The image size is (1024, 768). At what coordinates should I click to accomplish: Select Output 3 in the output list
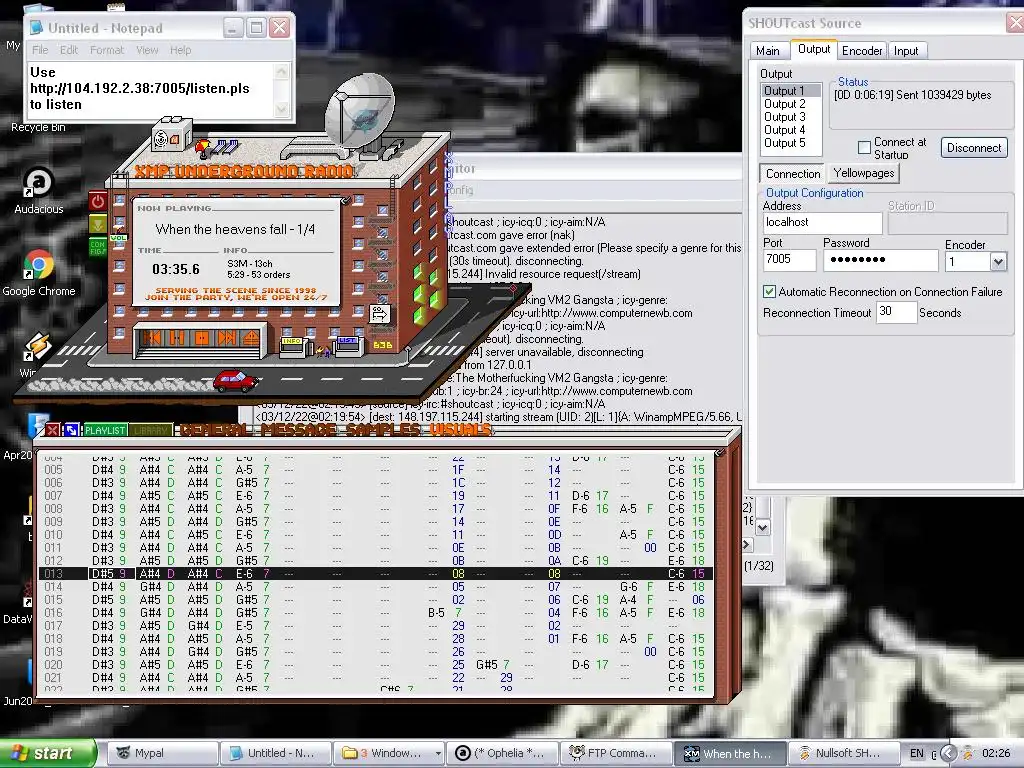click(x=791, y=117)
